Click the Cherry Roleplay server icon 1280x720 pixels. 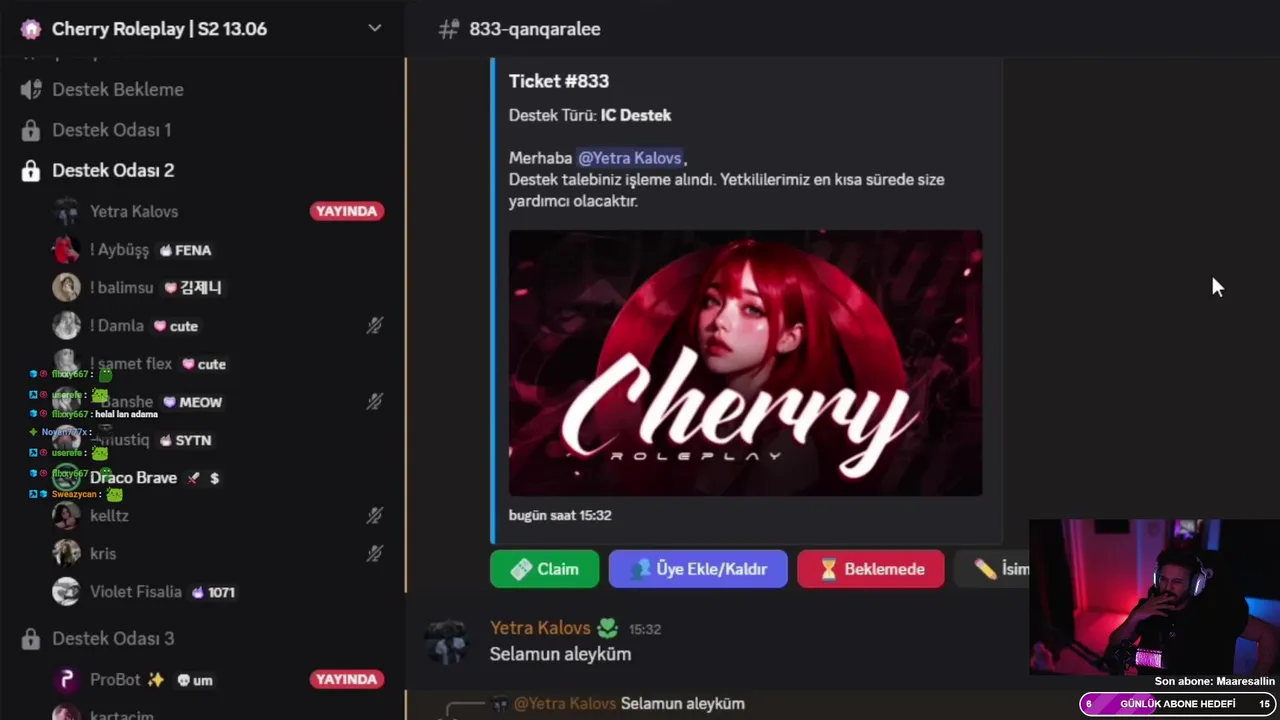click(x=31, y=29)
